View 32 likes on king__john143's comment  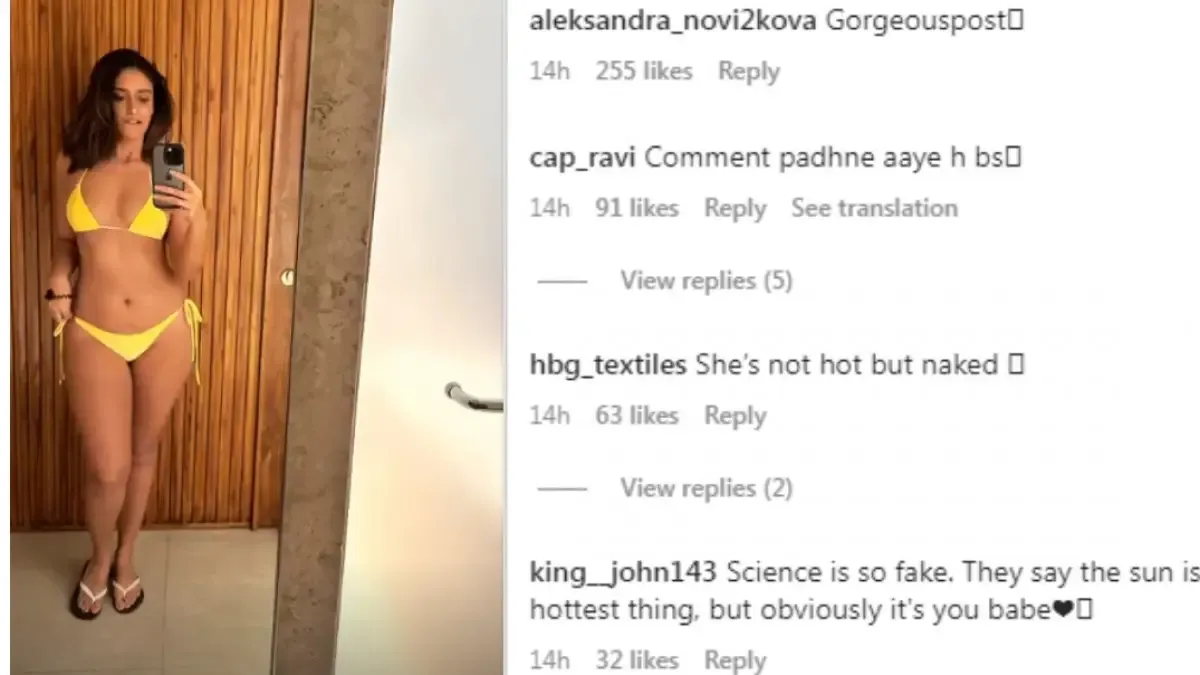pyautogui.click(x=637, y=660)
